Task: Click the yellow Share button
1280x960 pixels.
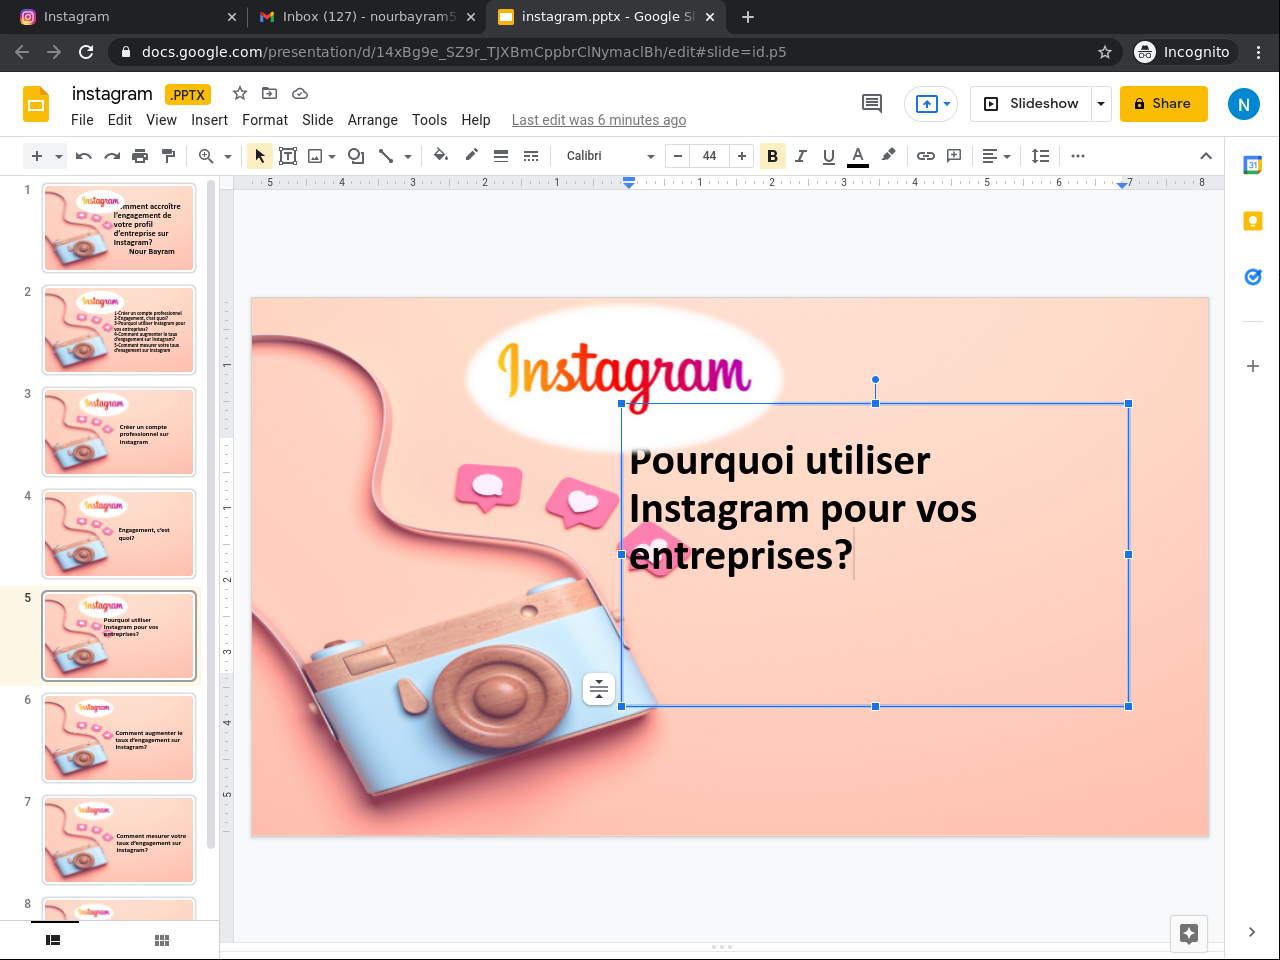Action: click(1163, 104)
